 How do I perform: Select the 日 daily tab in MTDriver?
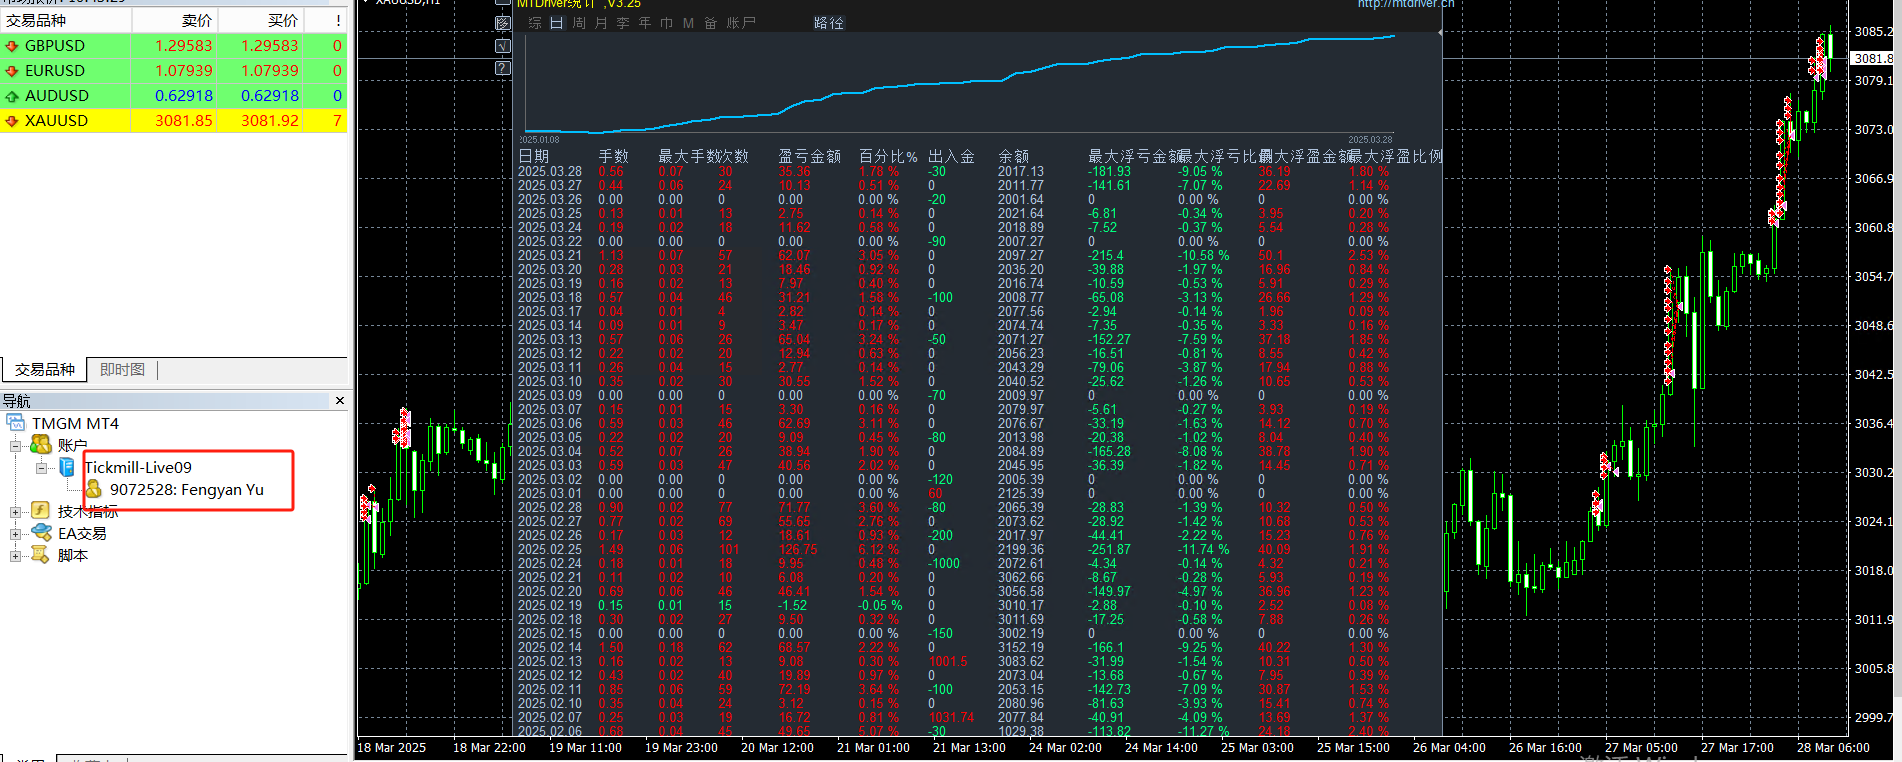tap(557, 23)
